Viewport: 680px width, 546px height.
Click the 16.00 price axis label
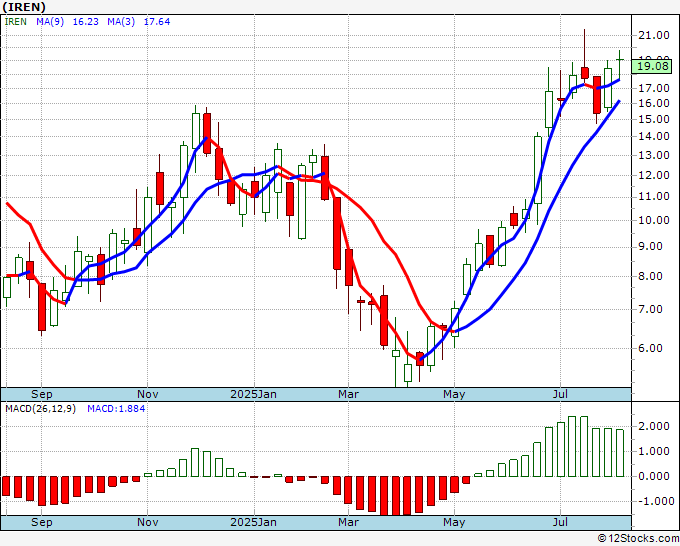click(x=654, y=104)
